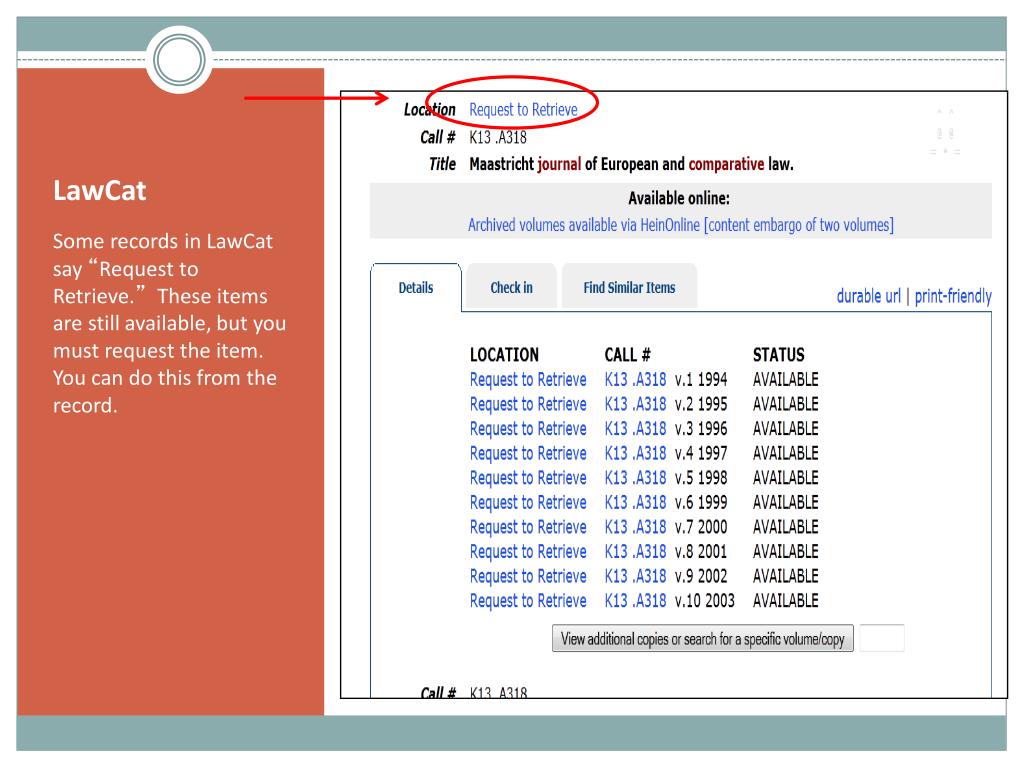Click AVAILABLE status for v.1 1994

[785, 379]
